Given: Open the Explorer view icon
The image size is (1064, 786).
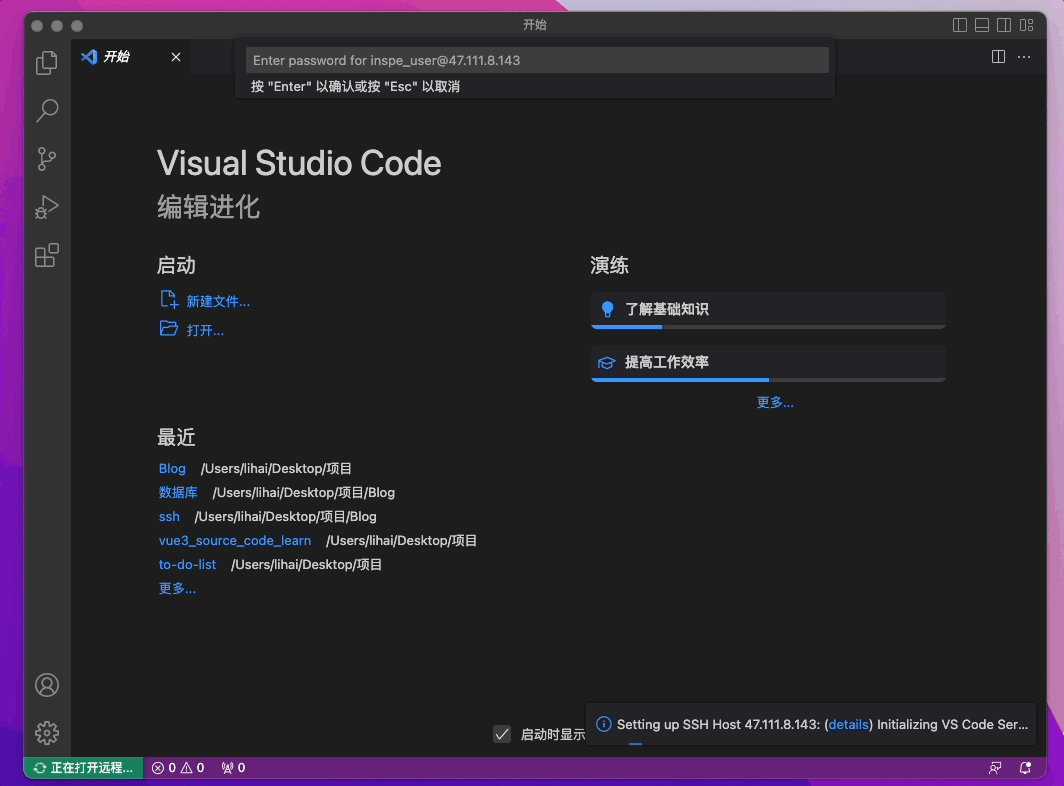Looking at the screenshot, I should (46, 62).
